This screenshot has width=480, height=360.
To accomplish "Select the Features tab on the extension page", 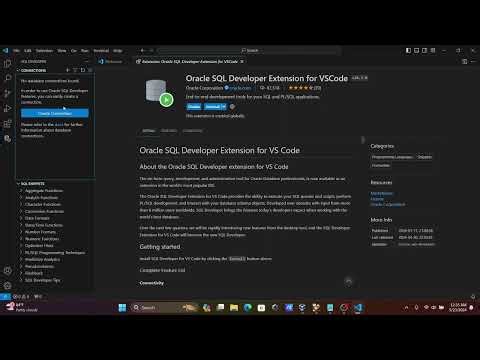I will pyautogui.click(x=169, y=131).
